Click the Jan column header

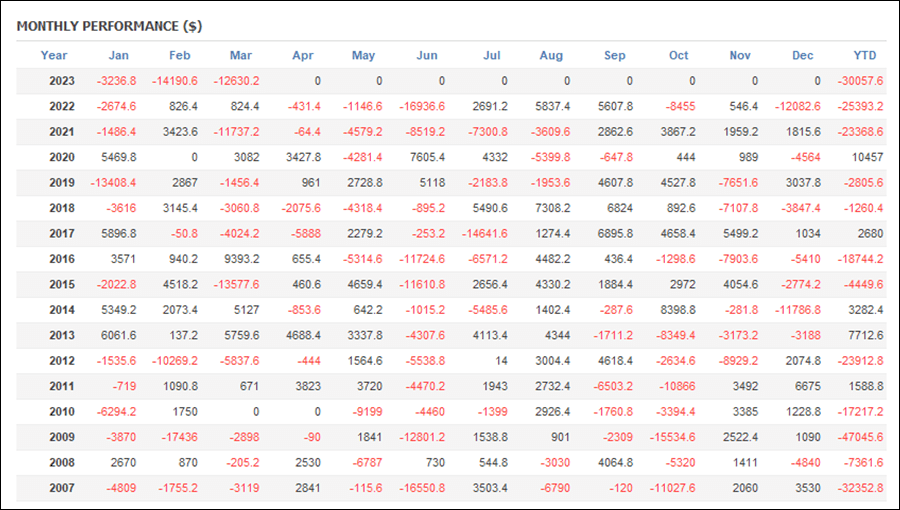coord(119,56)
